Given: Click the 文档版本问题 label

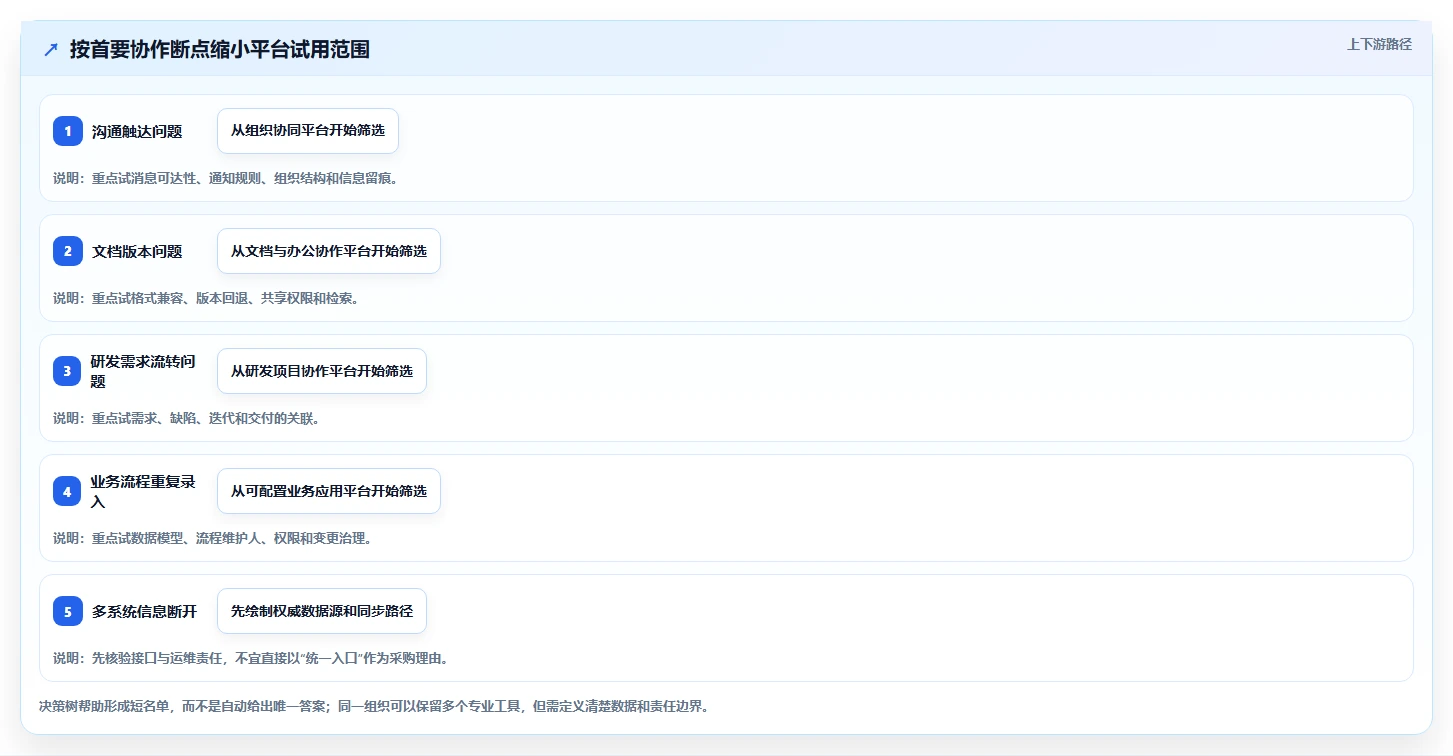Looking at the screenshot, I should click(x=137, y=251).
